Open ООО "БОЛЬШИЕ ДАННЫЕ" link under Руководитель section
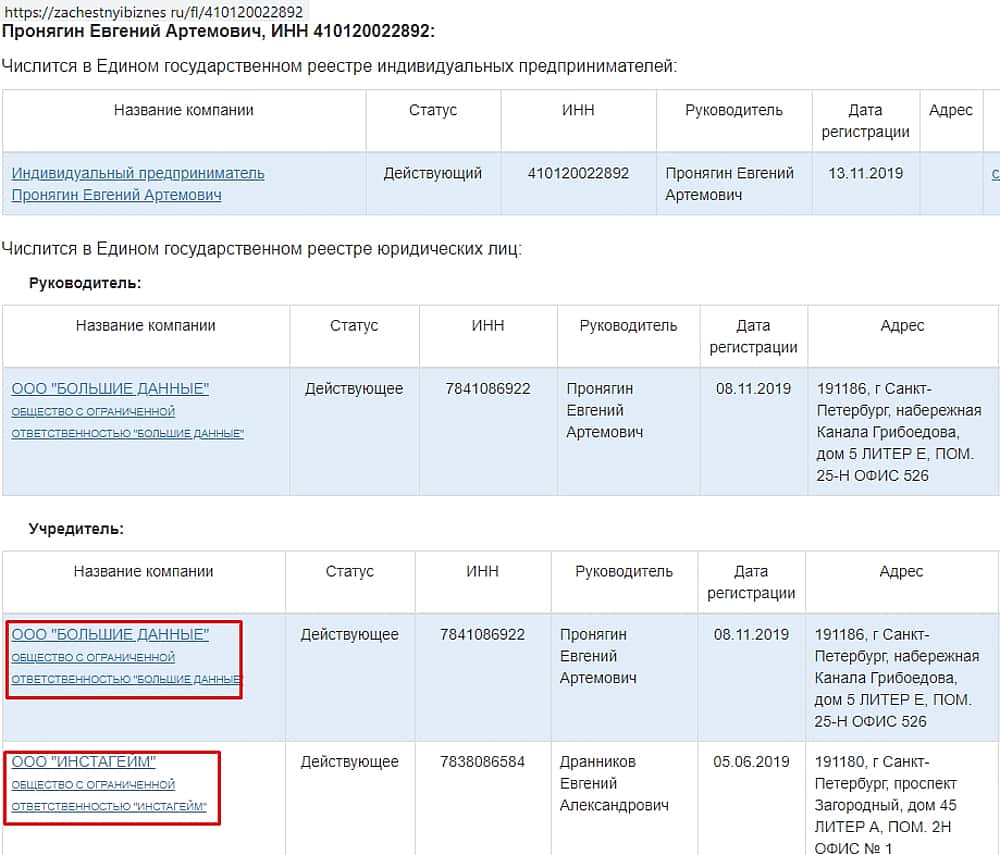The width and height of the screenshot is (1000, 855). (110, 388)
